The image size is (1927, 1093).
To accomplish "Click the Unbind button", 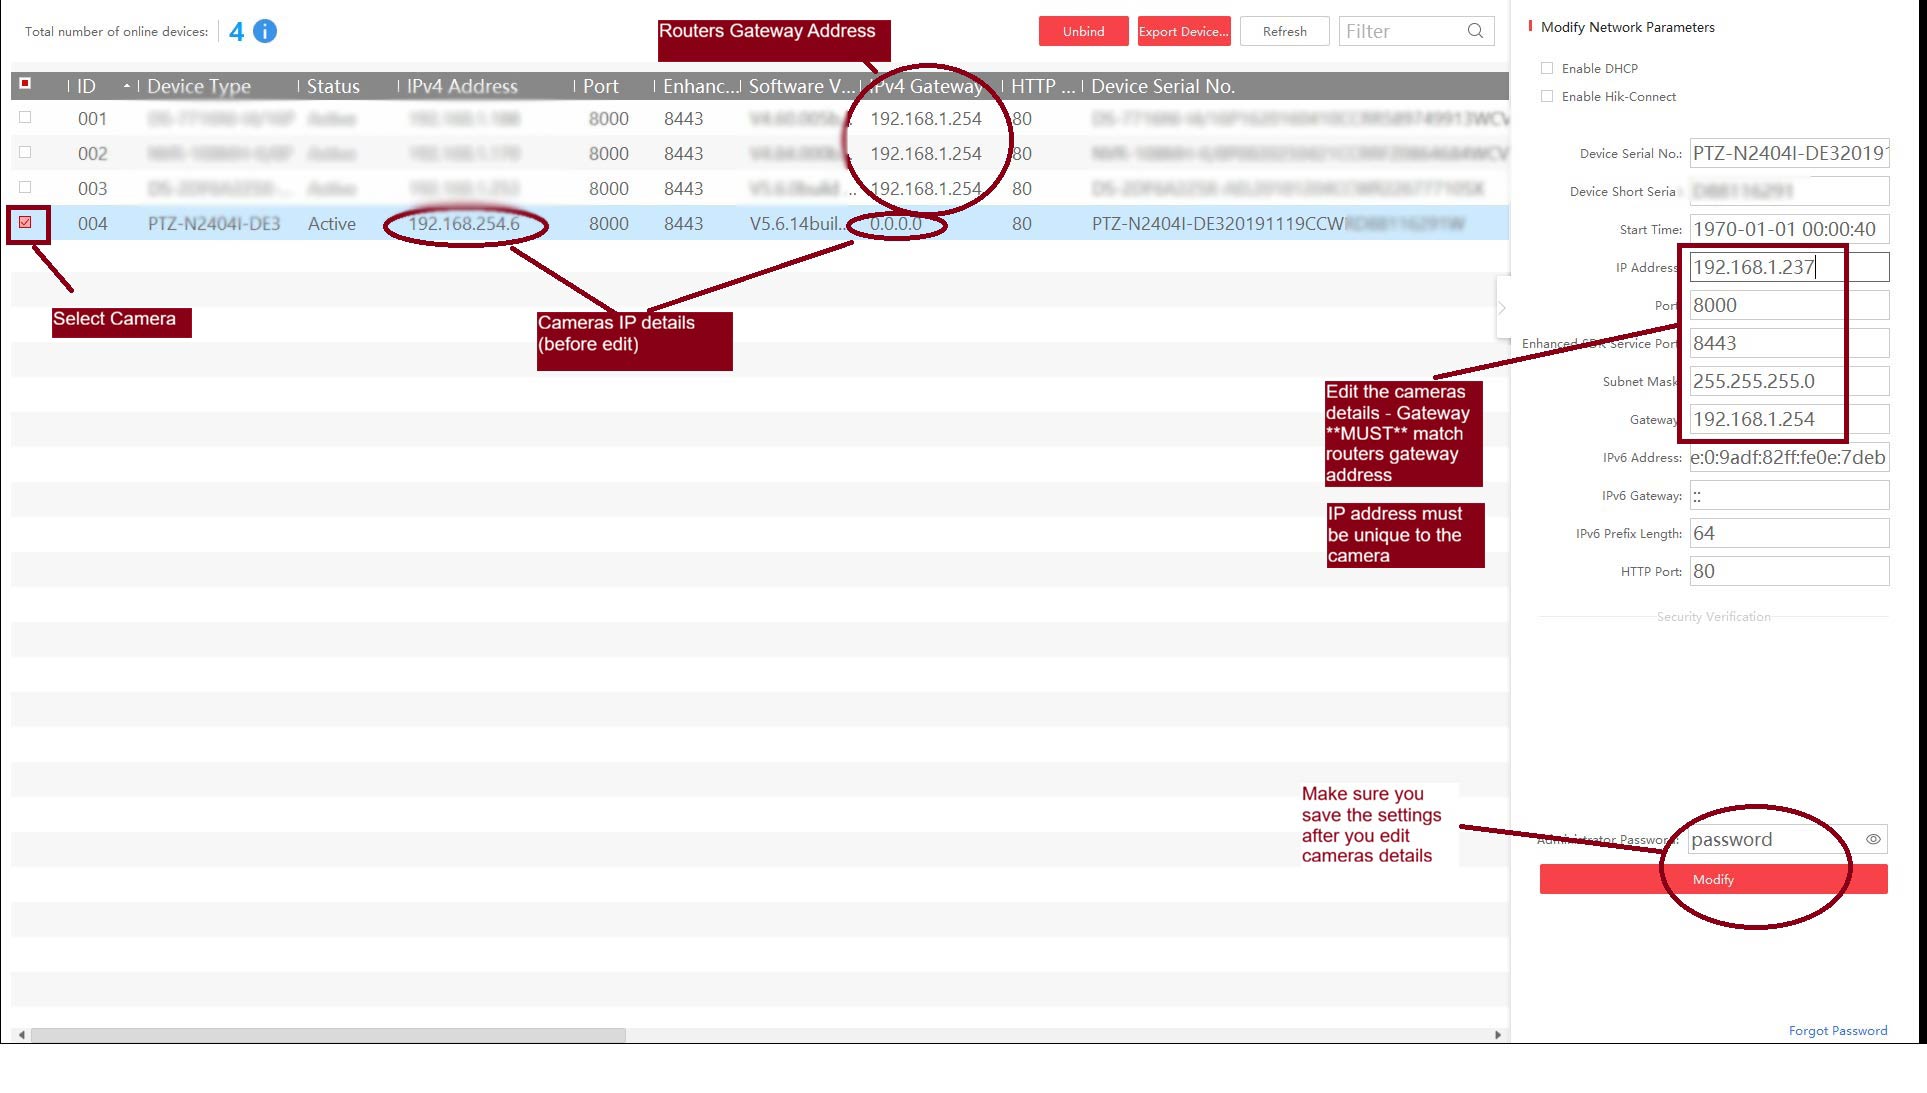I will point(1083,31).
